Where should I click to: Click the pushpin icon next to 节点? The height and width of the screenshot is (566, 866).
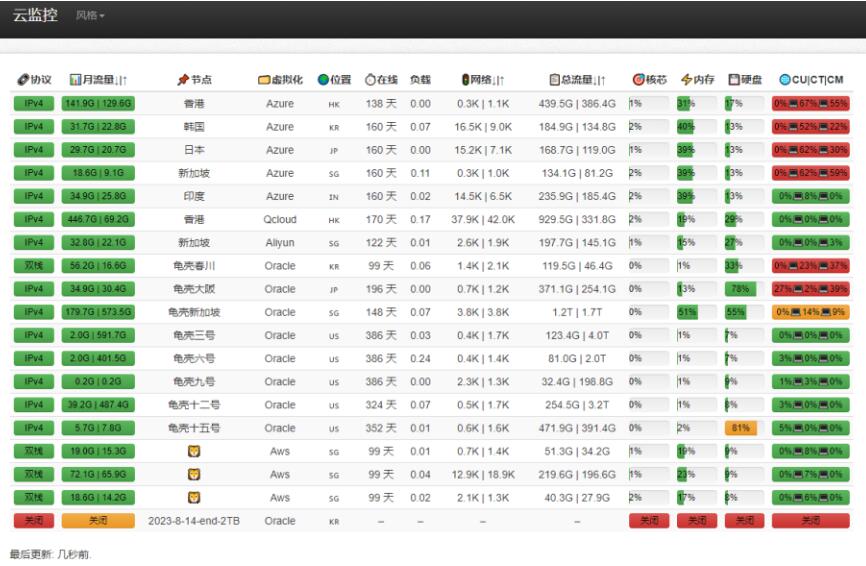[182, 80]
